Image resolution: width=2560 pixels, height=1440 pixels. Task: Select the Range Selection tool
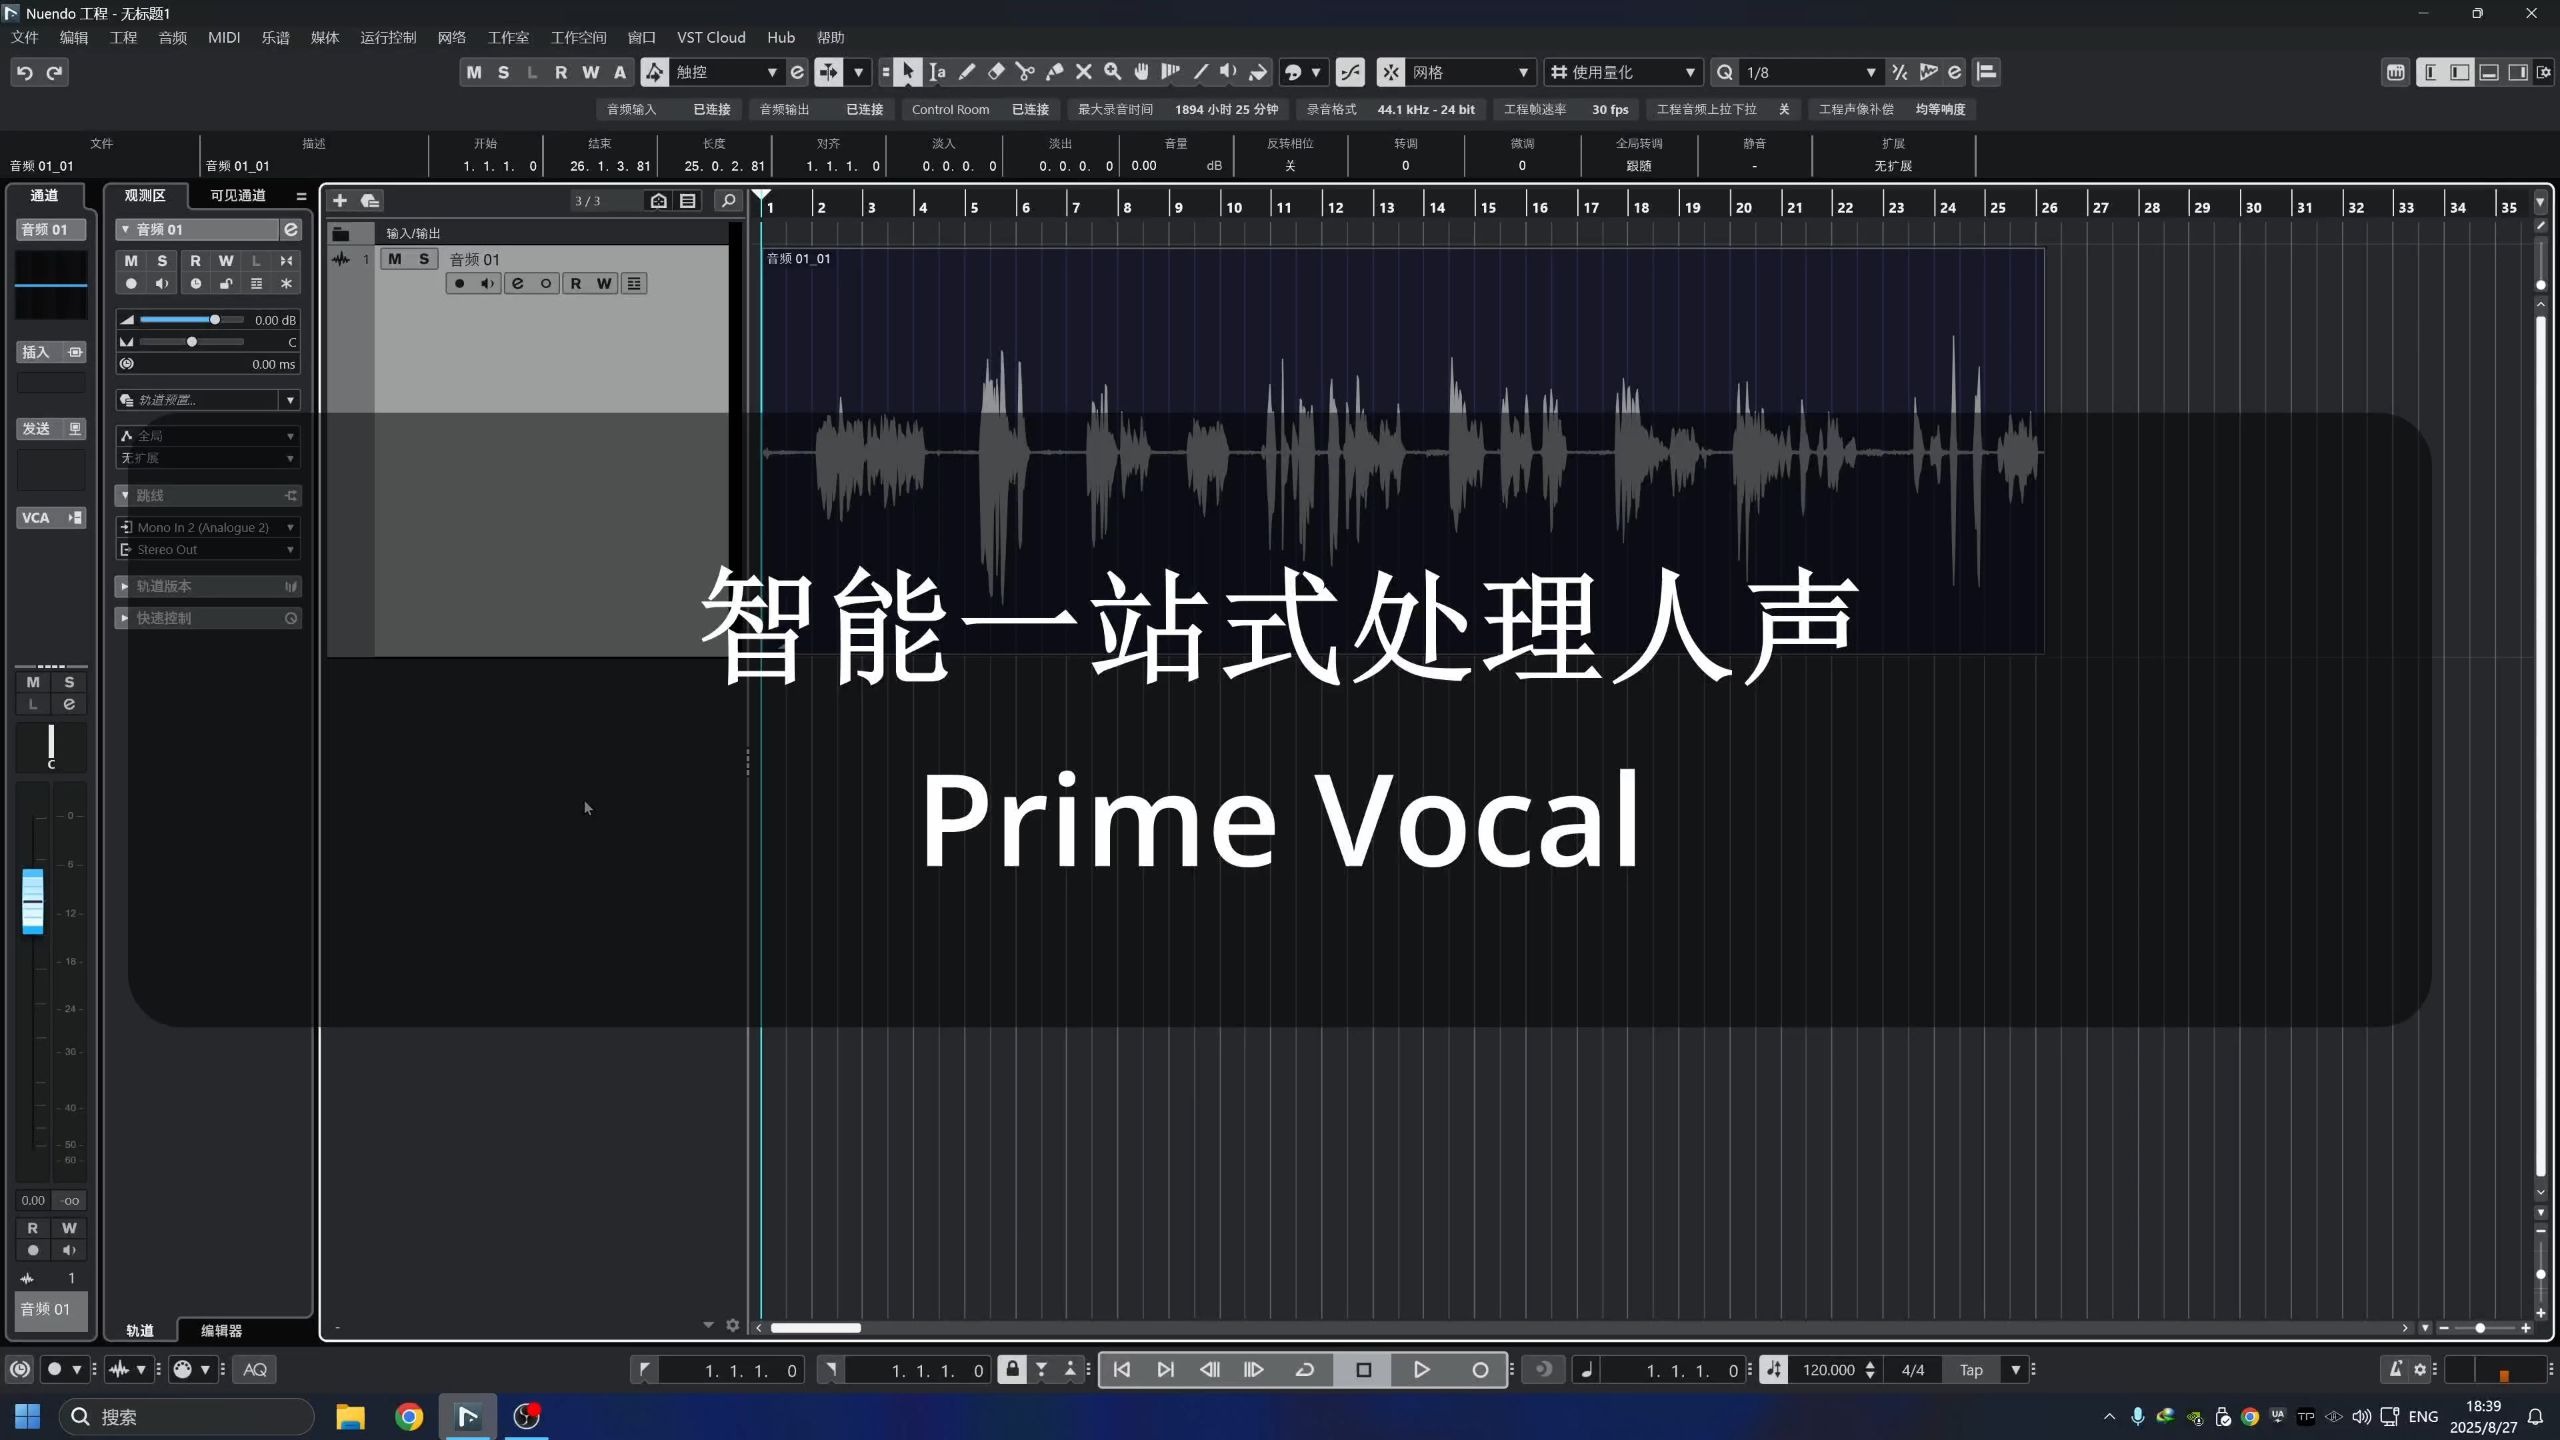pos(937,72)
